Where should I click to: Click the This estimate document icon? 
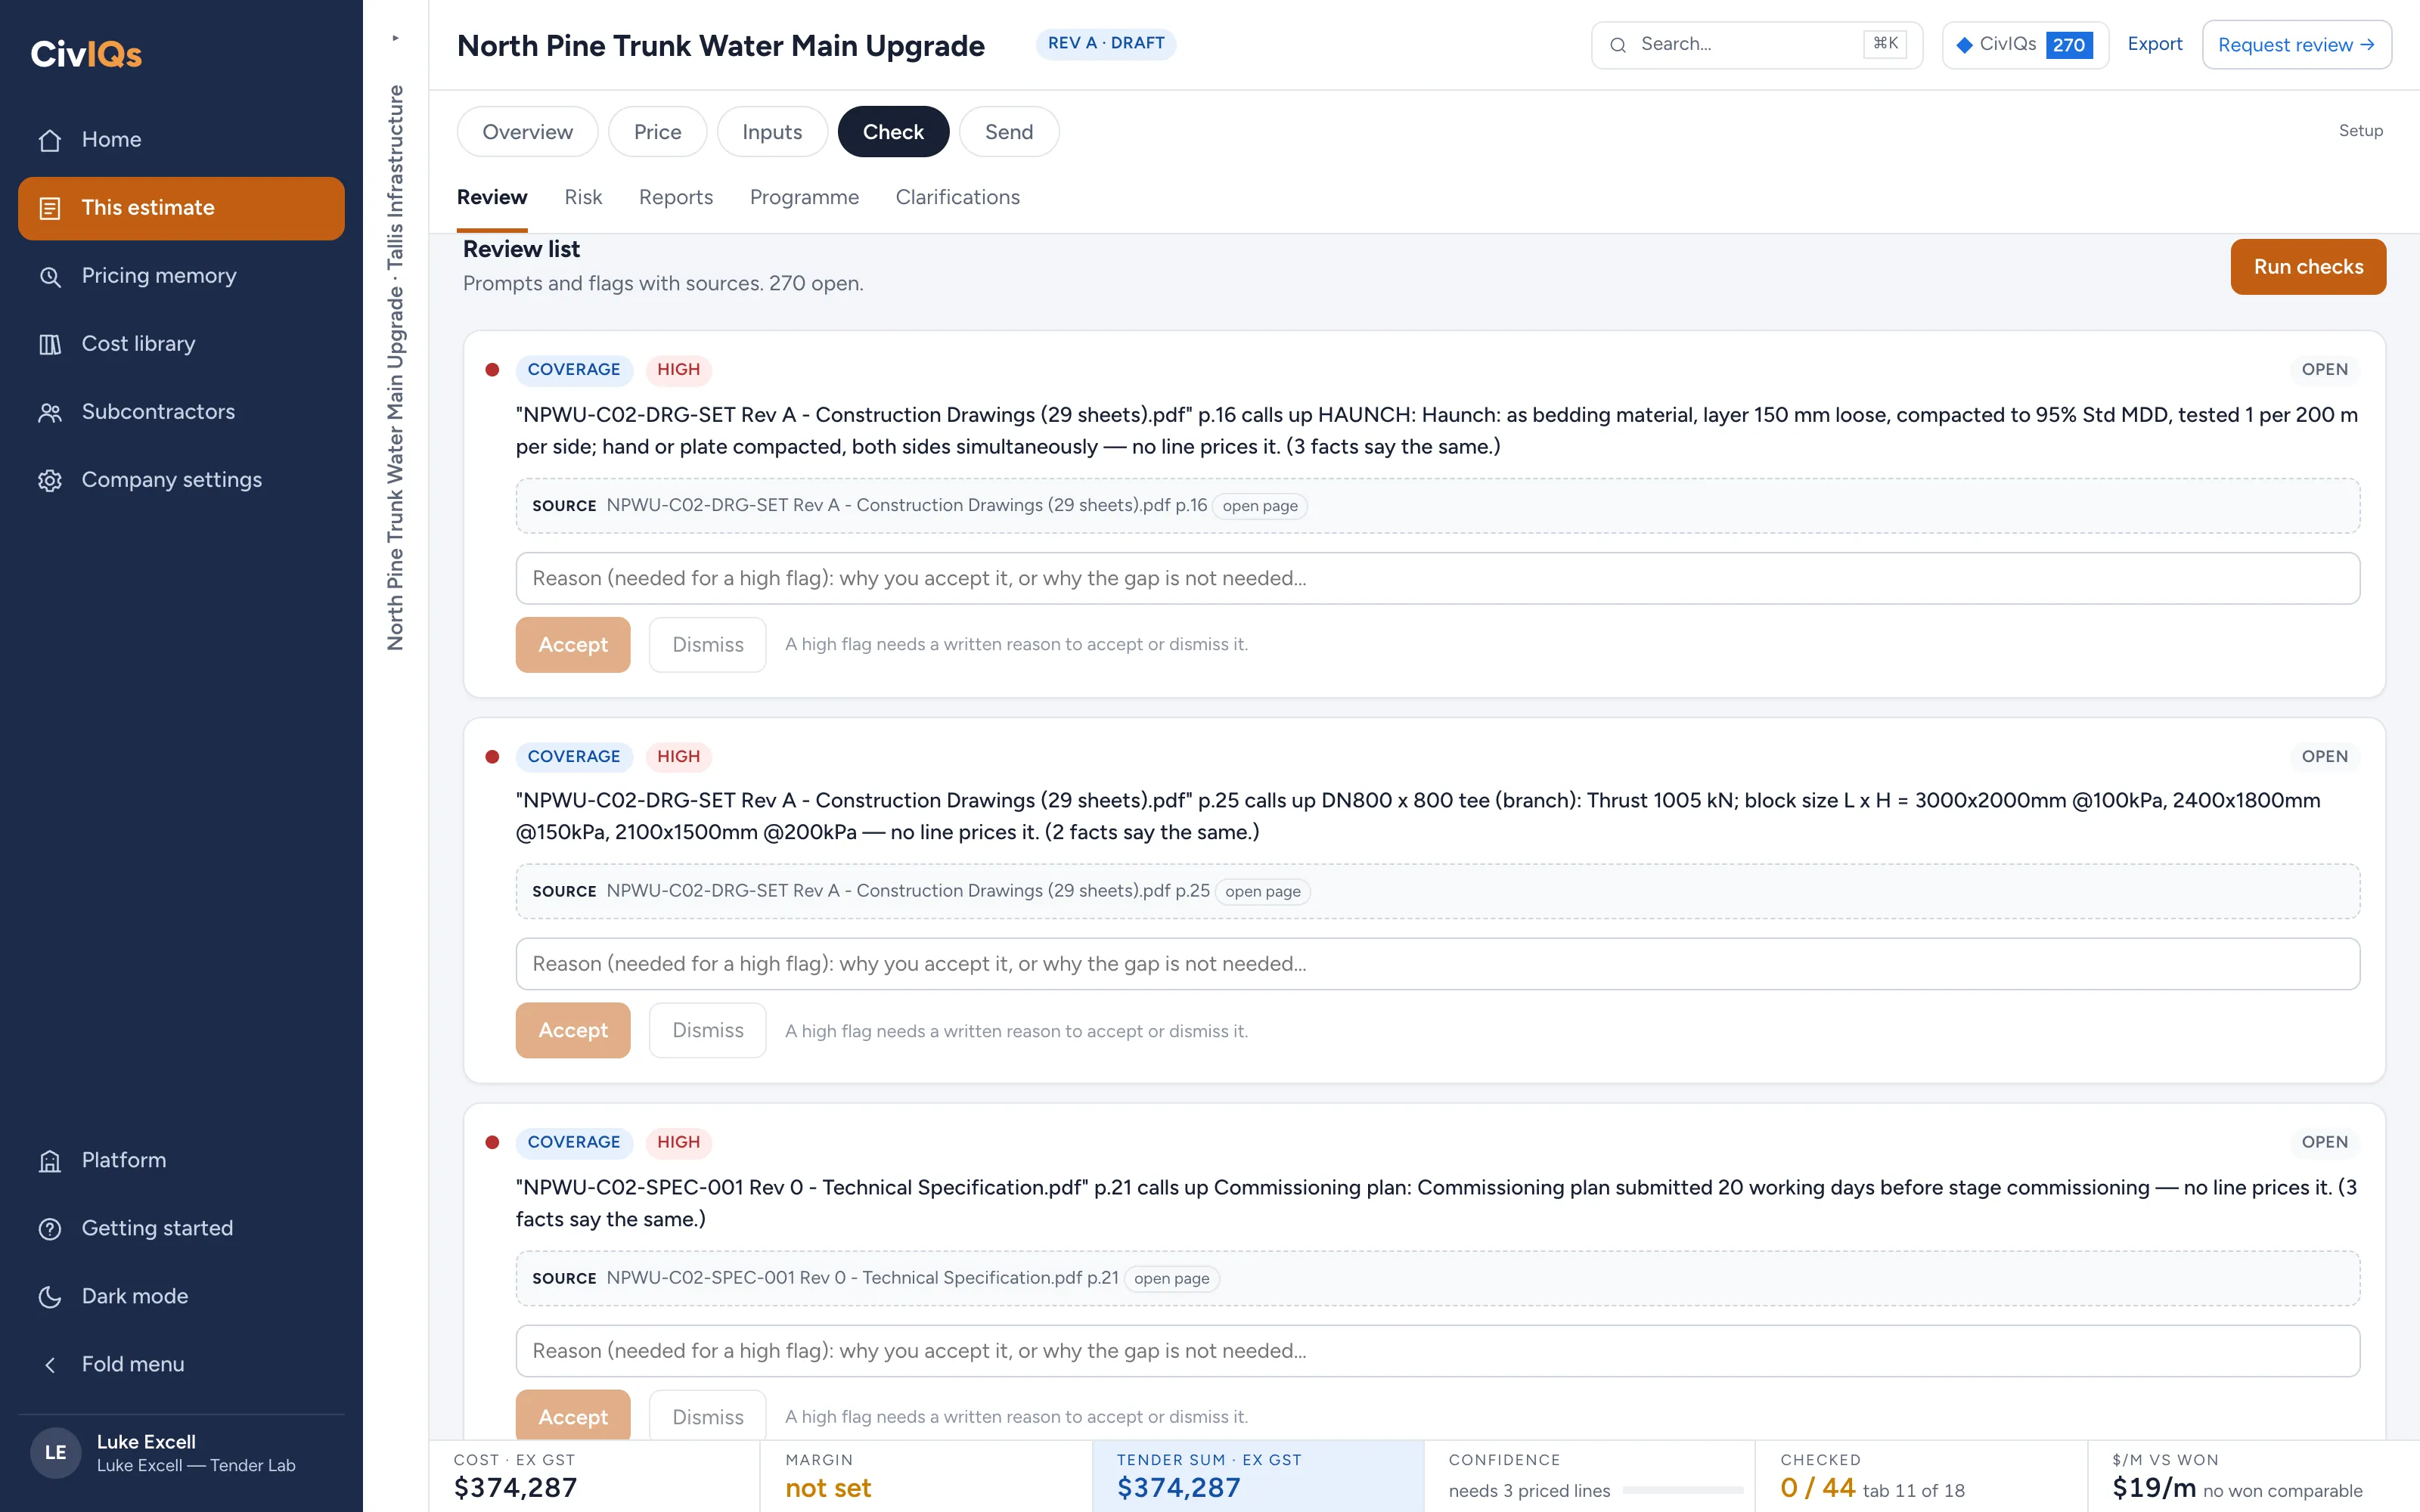pyautogui.click(x=50, y=208)
